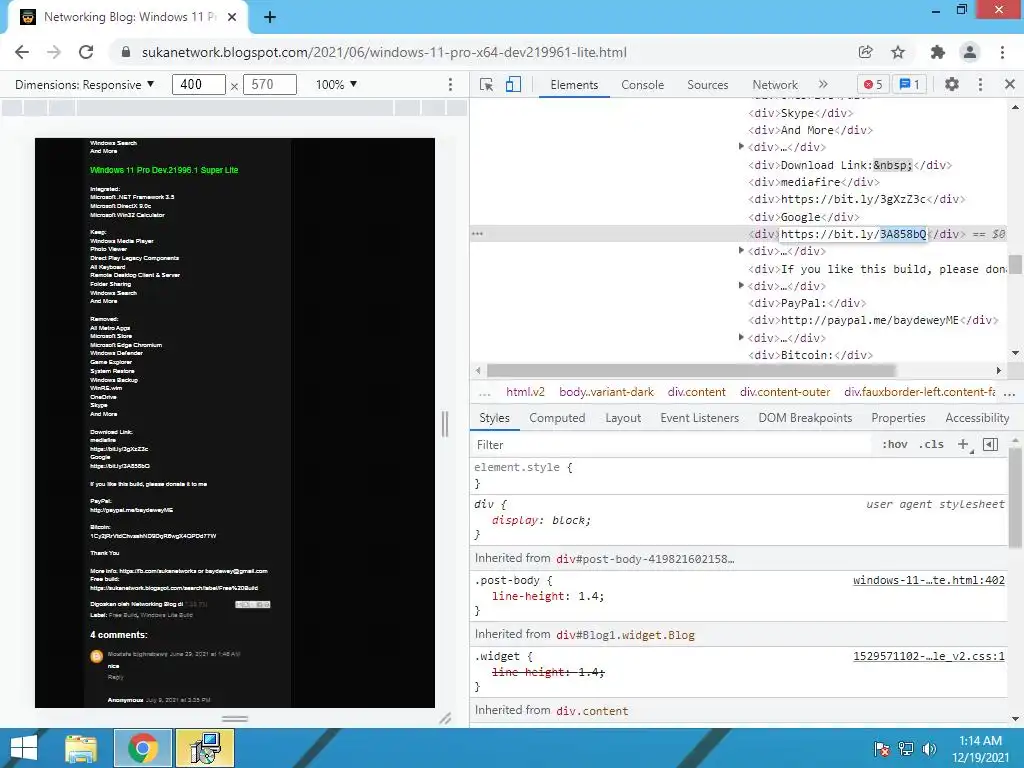Viewport: 1024px width, 768px height.
Task: Open the Chrome three-dot menu
Action: pos(1002,52)
